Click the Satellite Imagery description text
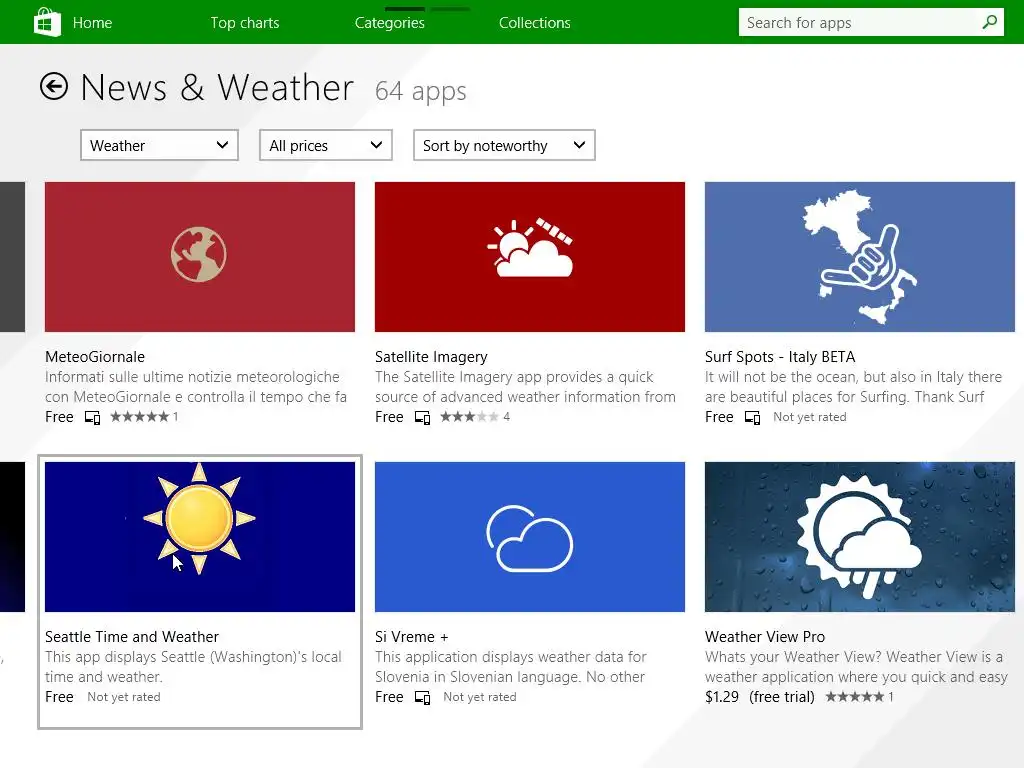The image size is (1024, 768). tap(525, 387)
